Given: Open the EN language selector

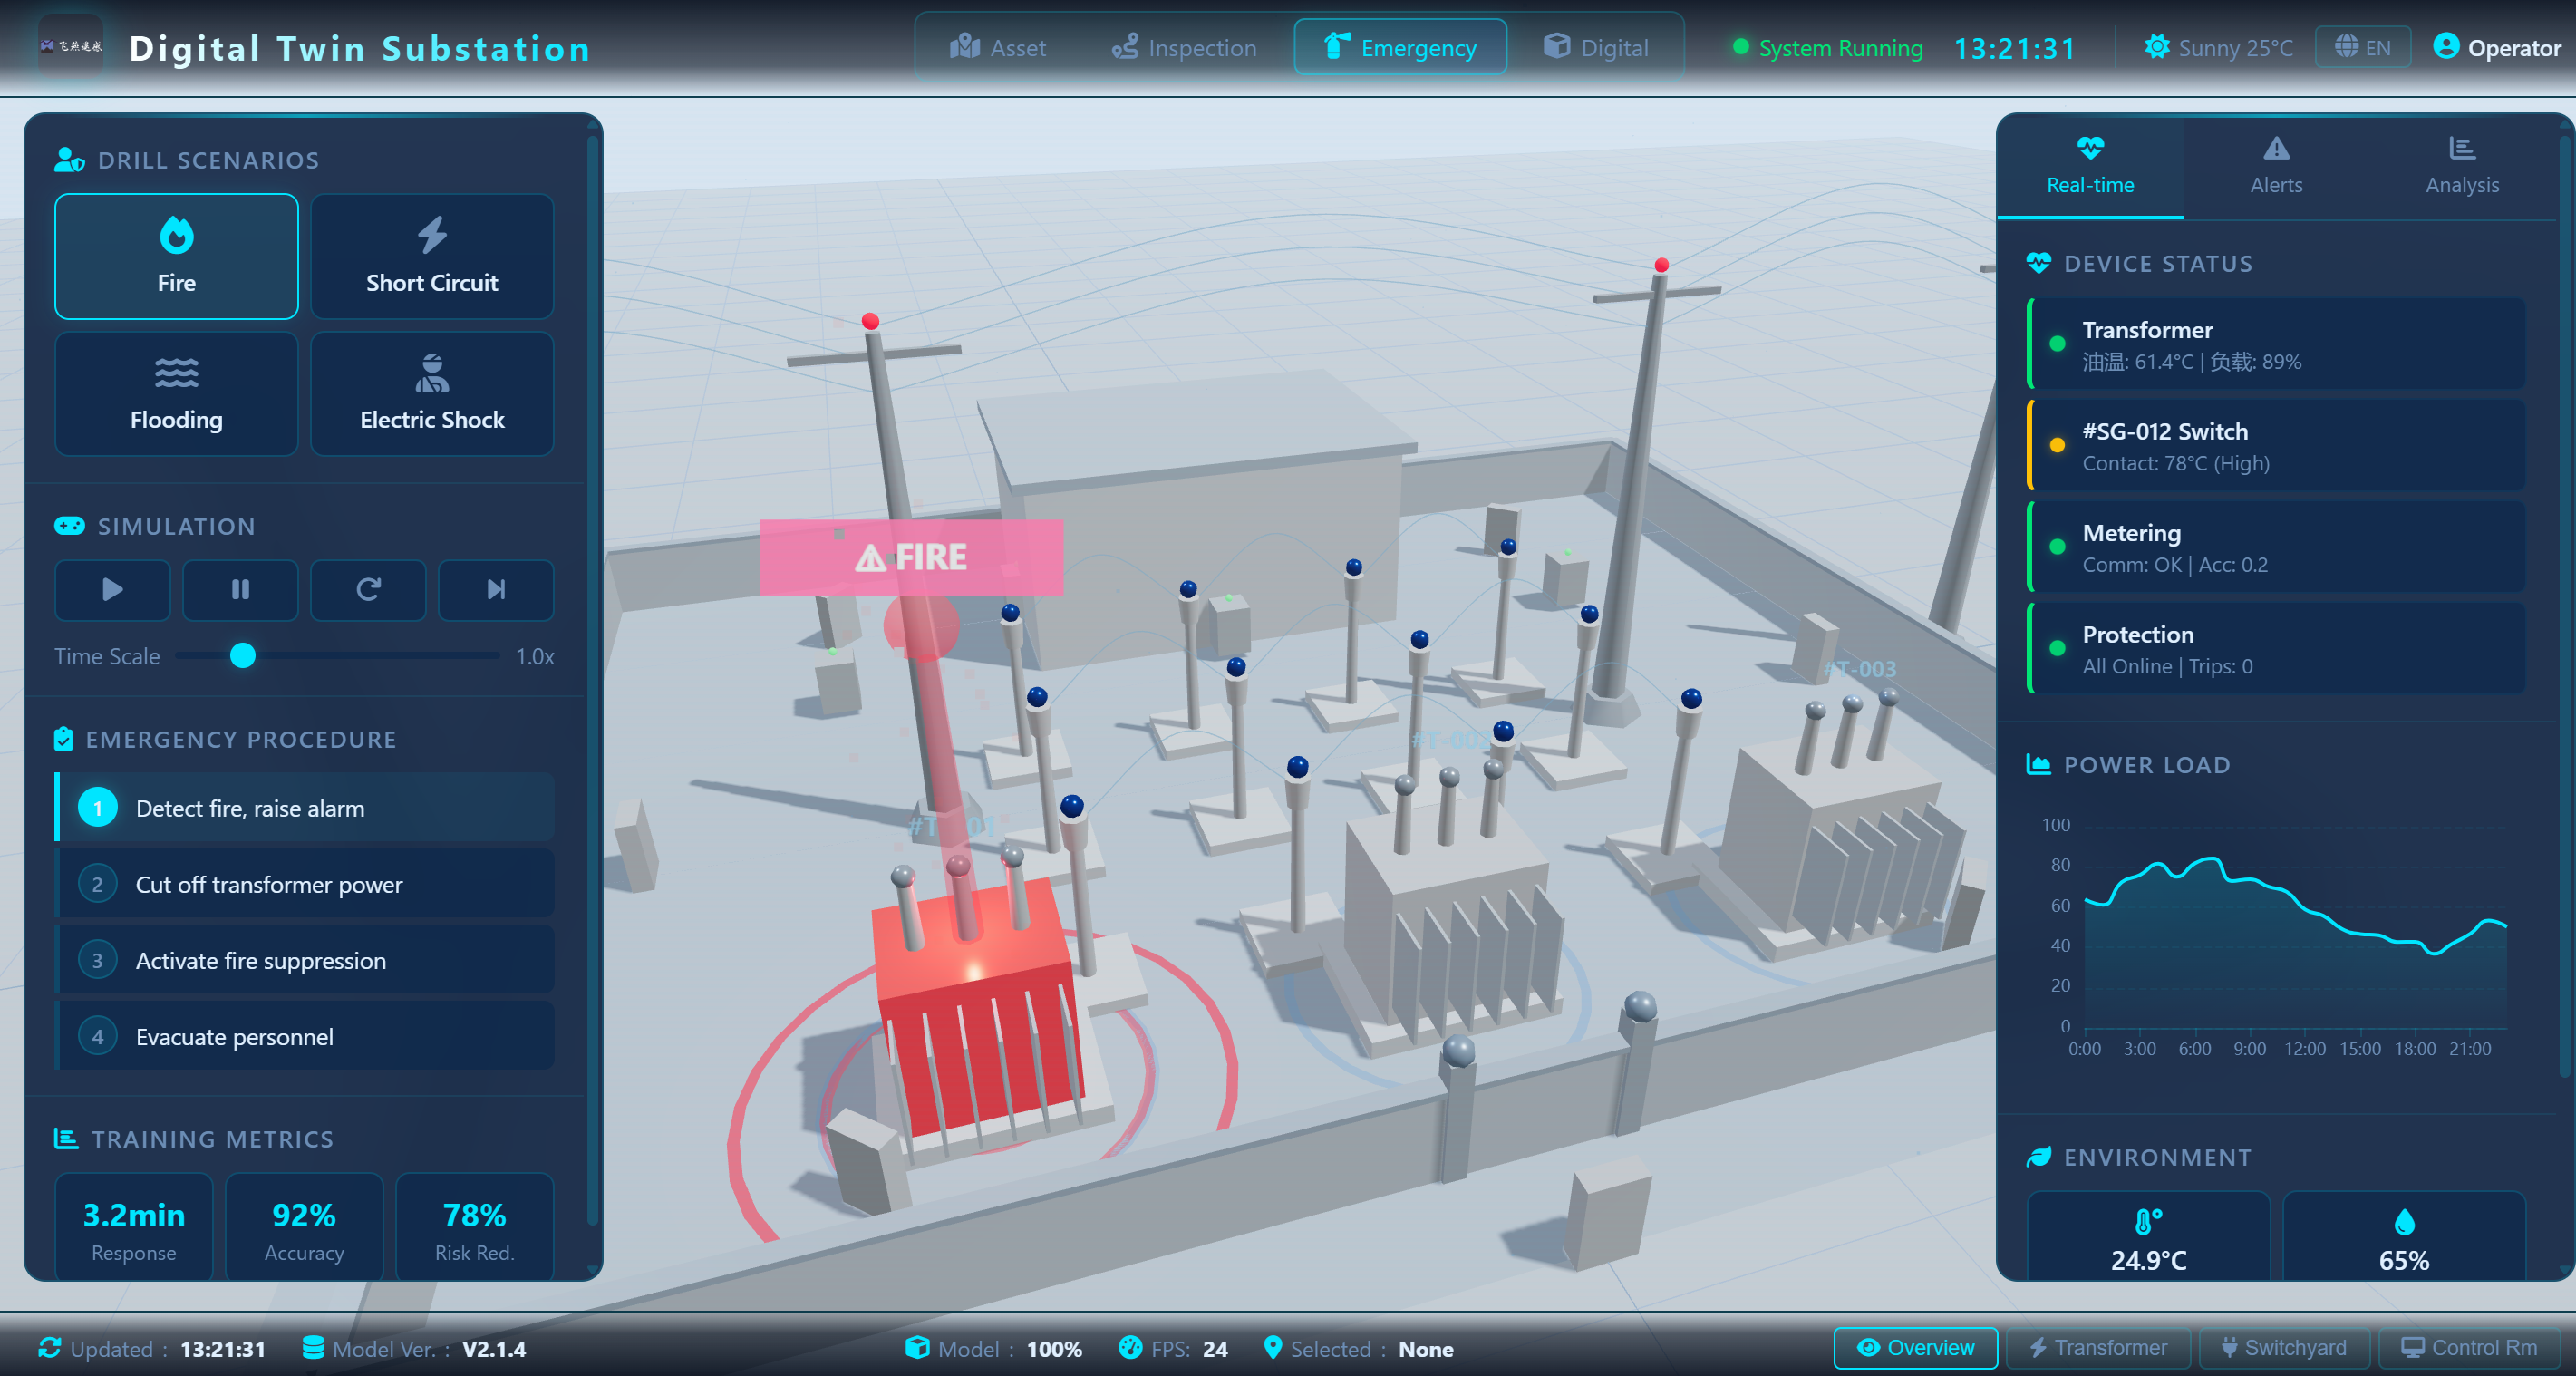Looking at the screenshot, I should (2362, 47).
